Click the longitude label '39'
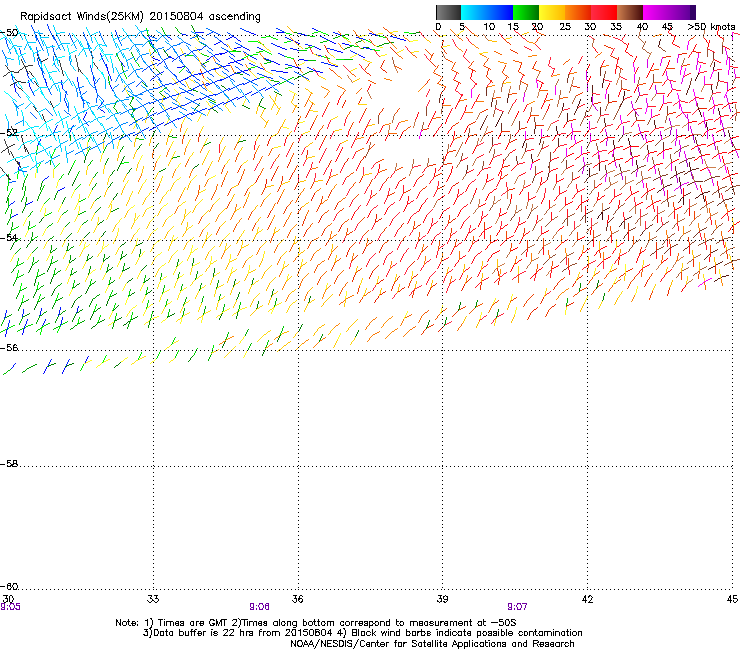The width and height of the screenshot is (740, 650). pos(442,599)
